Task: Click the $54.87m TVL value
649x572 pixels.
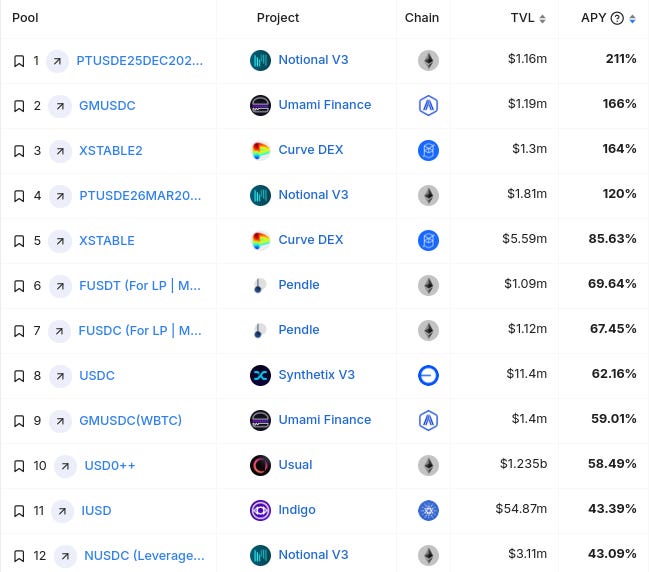Action: click(x=521, y=509)
